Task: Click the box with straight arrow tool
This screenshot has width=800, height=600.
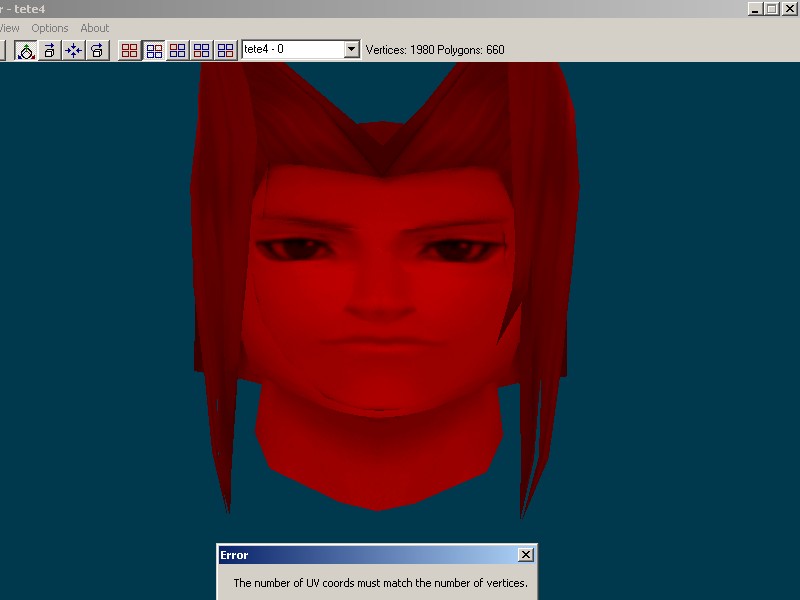Action: (50, 50)
